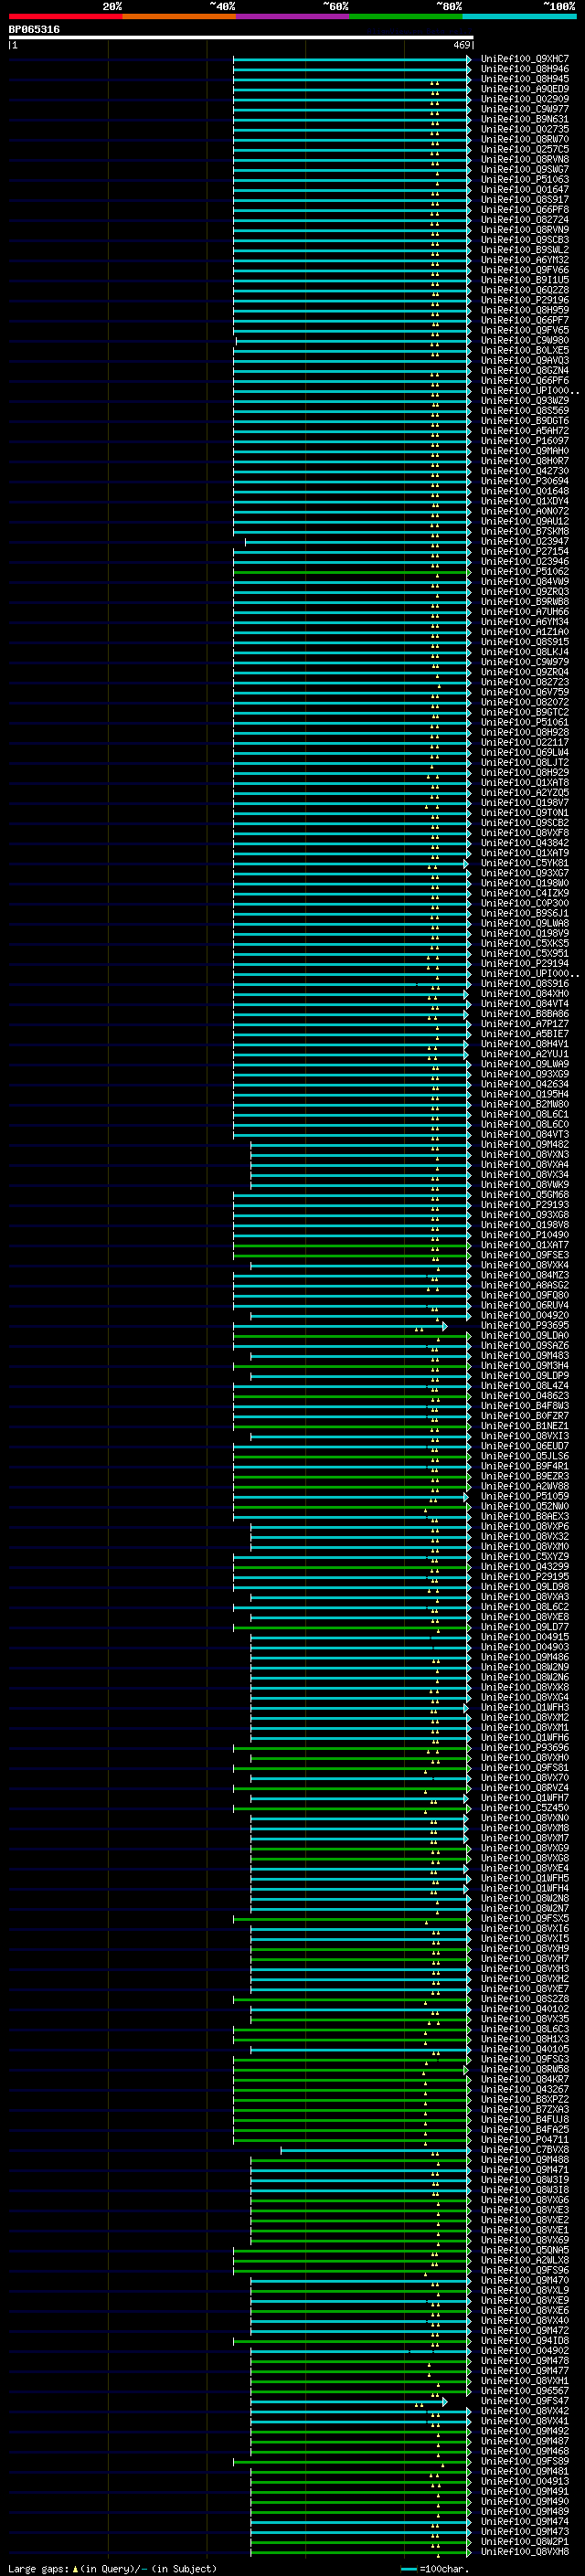
Task: Select the UniRef100_A6YM32 label
Action: (x=524, y=260)
